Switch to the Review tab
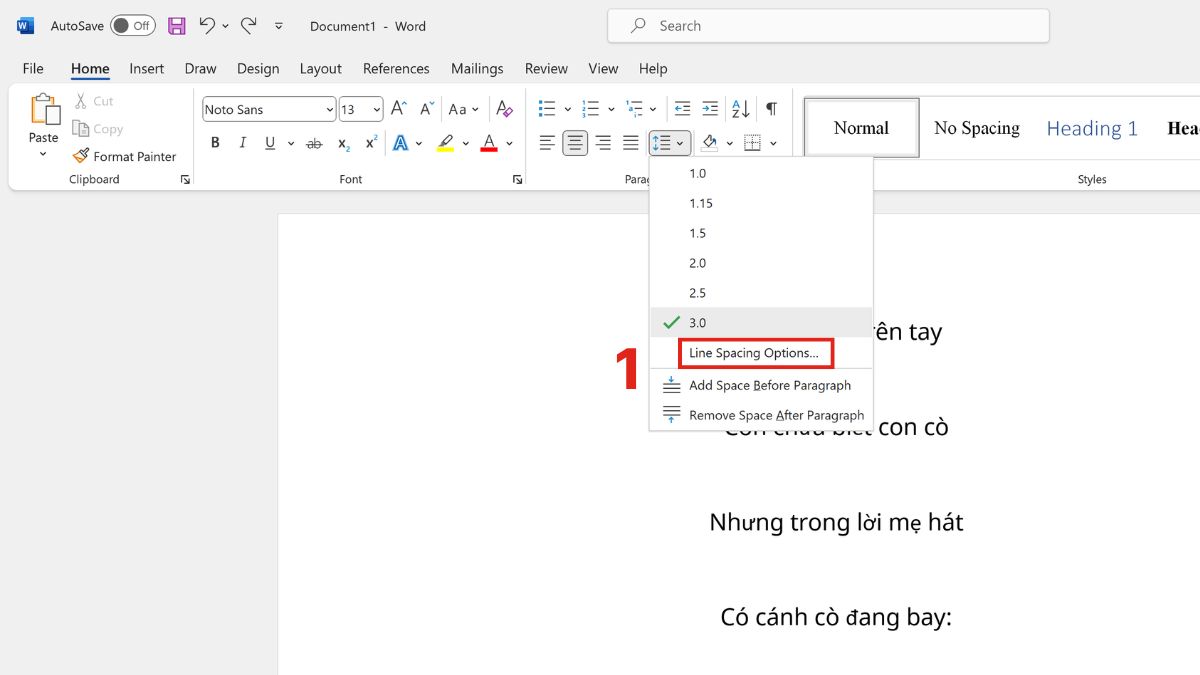Image resolution: width=1200 pixels, height=675 pixels. tap(546, 68)
